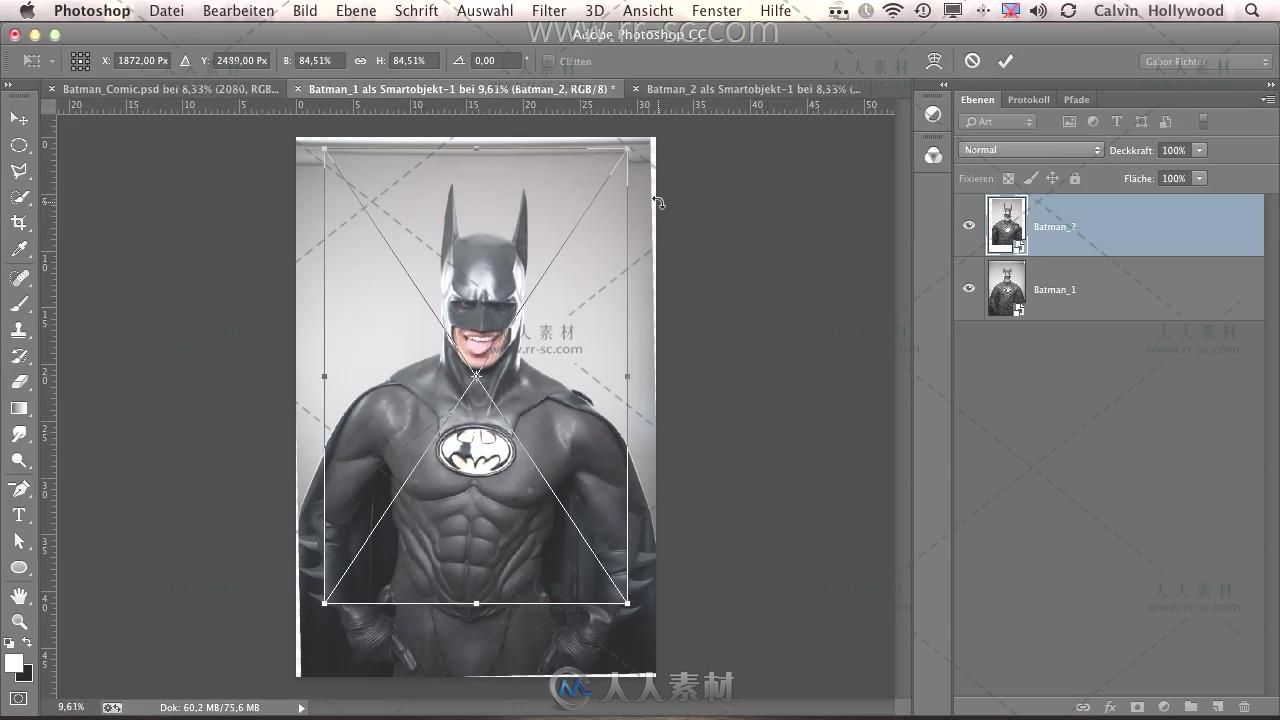Hide the Batman_1 layer
Screen dimensions: 1280x720
[x=968, y=288]
